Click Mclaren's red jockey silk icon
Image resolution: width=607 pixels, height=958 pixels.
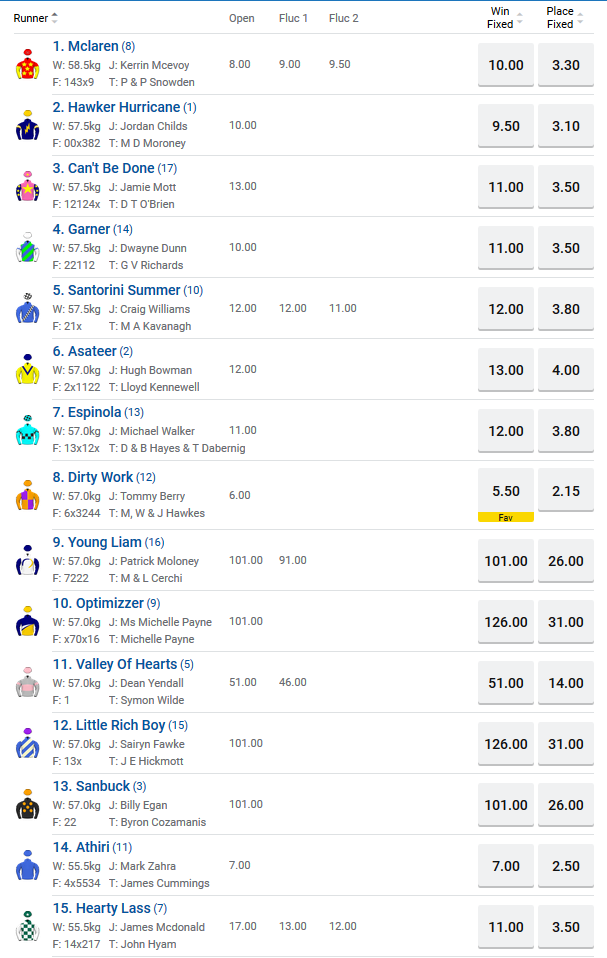tap(27, 65)
